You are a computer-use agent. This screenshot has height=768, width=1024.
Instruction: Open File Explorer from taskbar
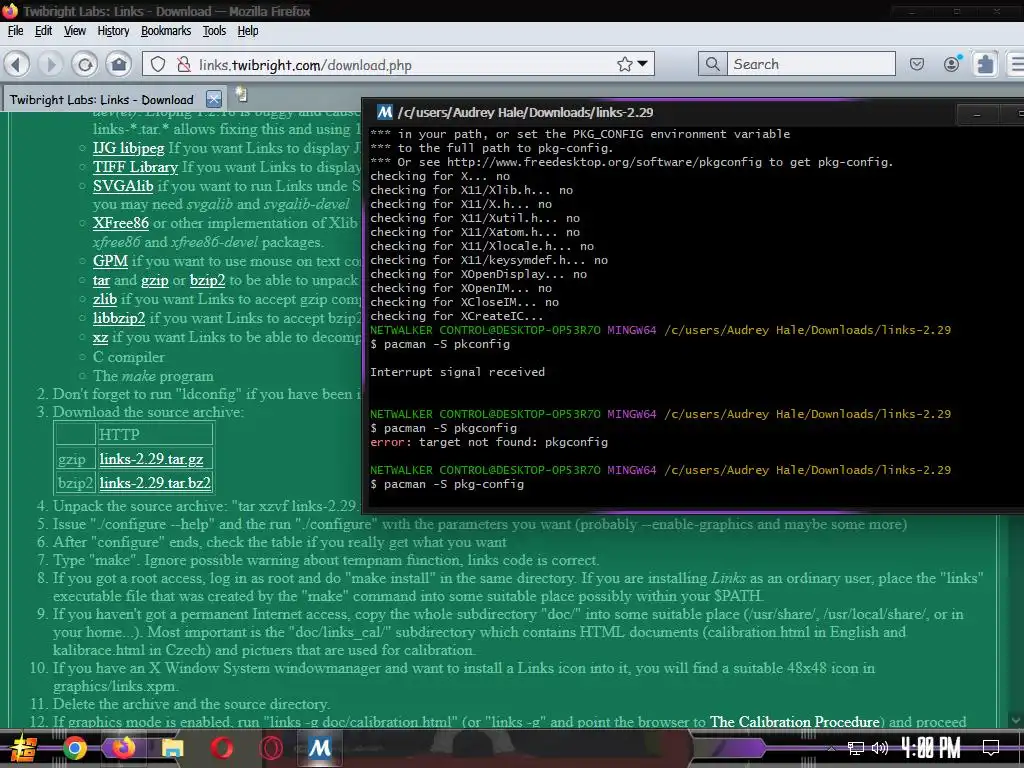(x=172, y=748)
